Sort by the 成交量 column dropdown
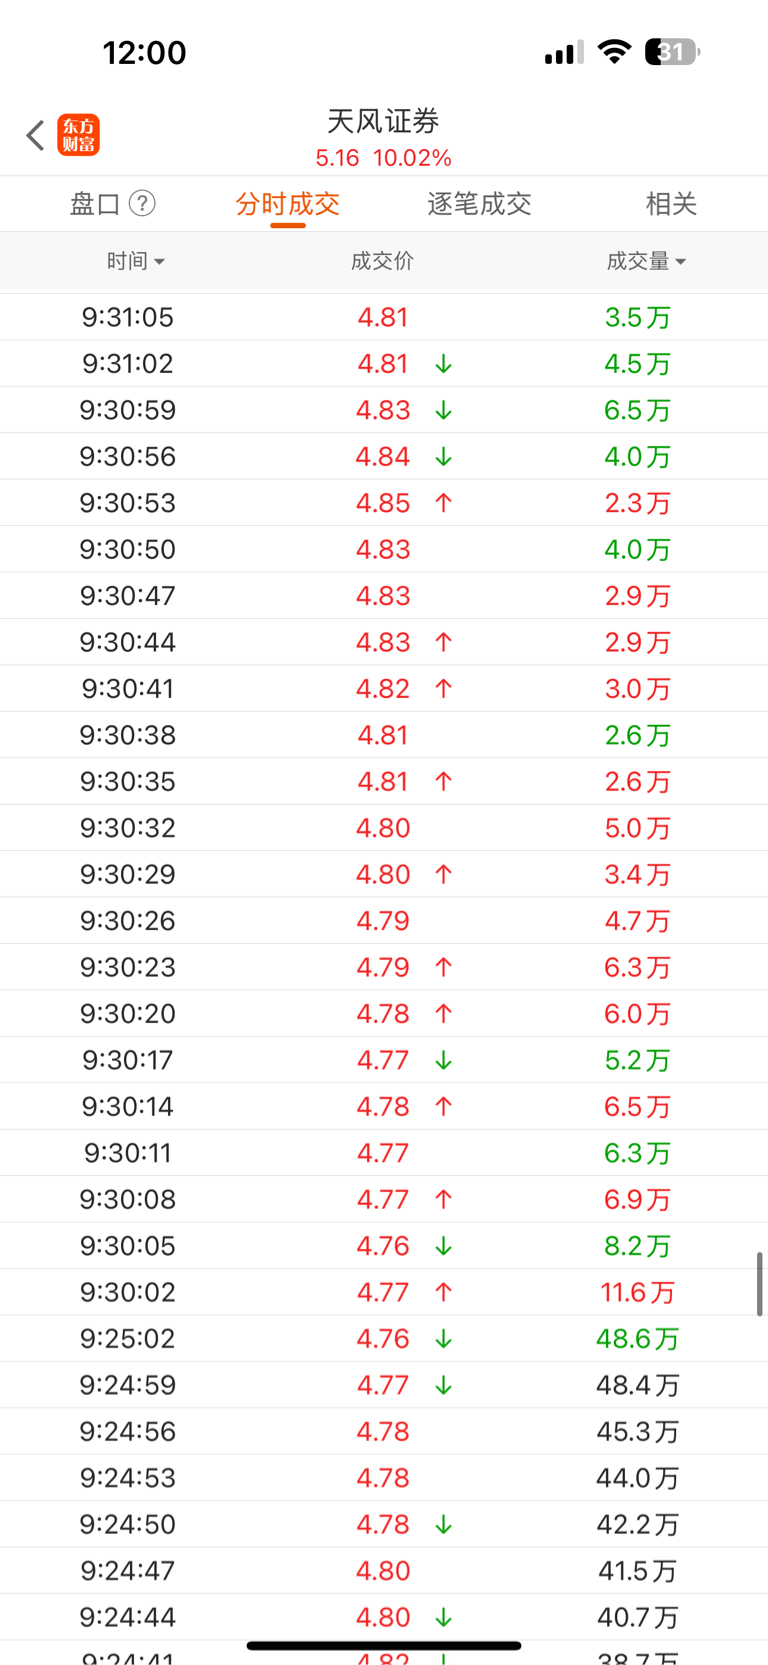768x1665 pixels. 646,261
